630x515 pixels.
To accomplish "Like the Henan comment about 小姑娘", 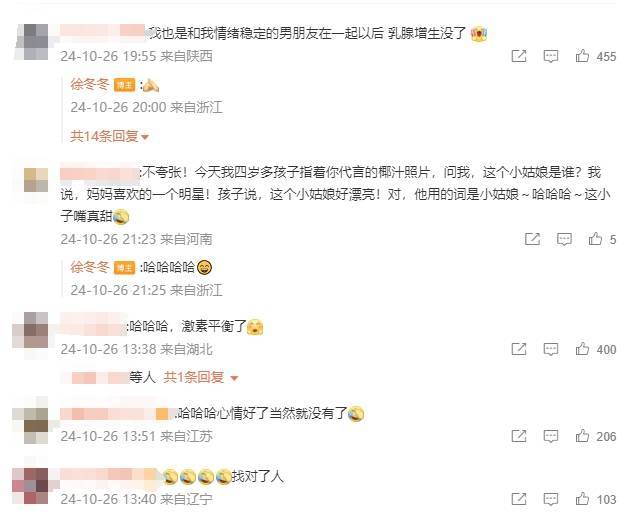I will [x=595, y=239].
